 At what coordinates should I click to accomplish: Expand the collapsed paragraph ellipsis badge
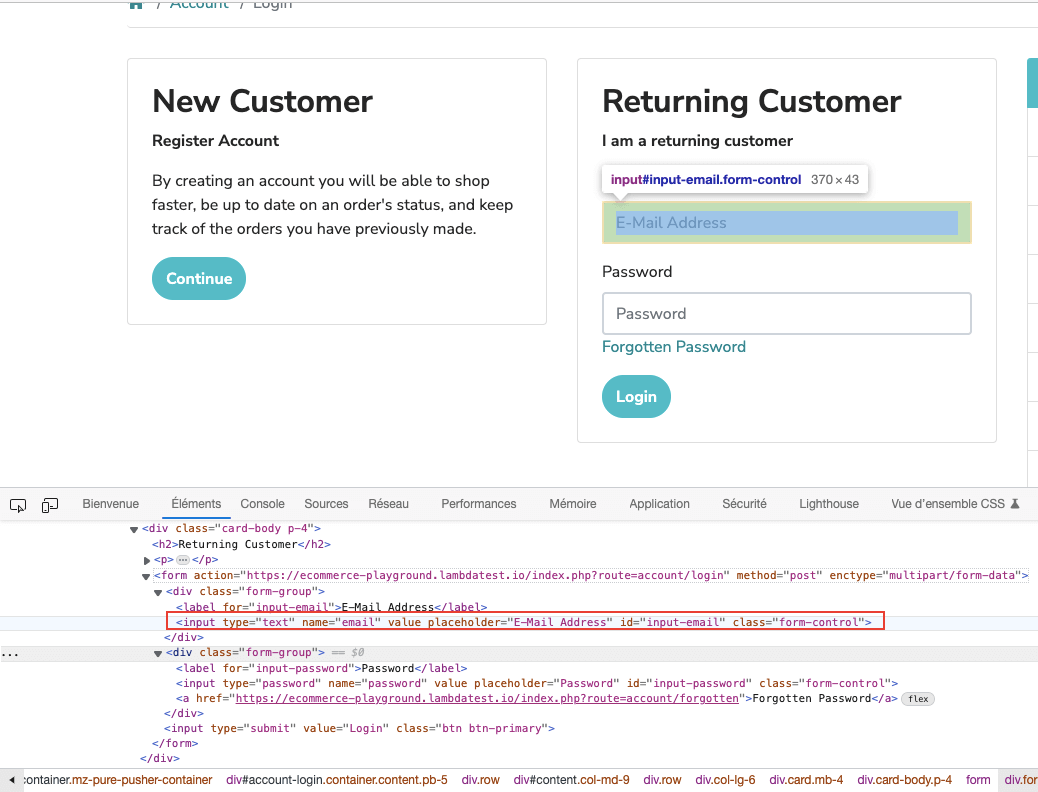182,560
